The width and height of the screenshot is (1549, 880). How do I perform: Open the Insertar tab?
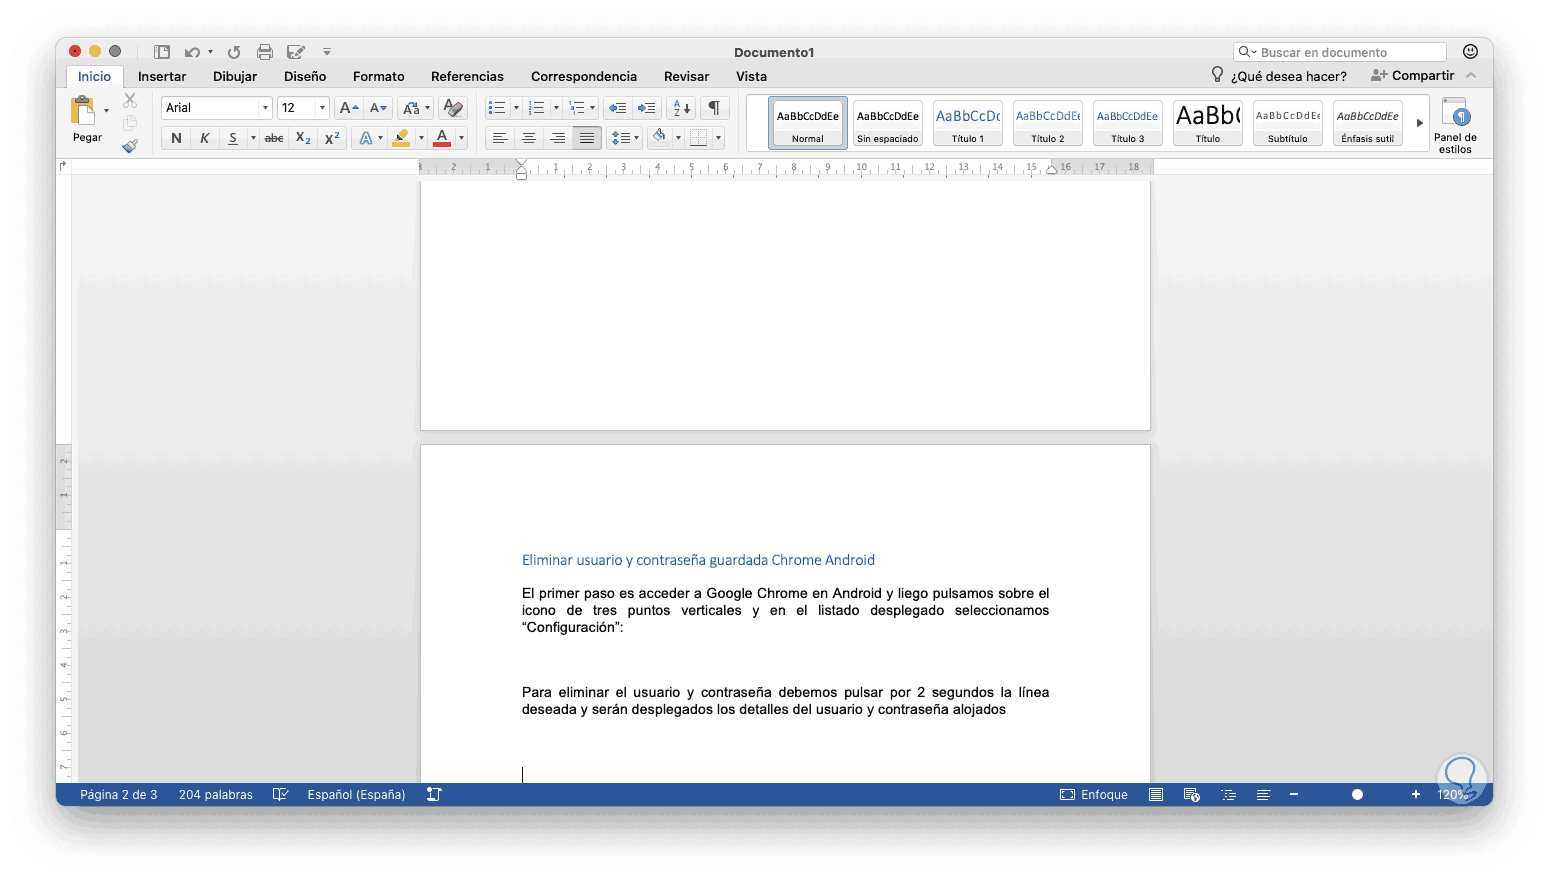[x=162, y=76]
